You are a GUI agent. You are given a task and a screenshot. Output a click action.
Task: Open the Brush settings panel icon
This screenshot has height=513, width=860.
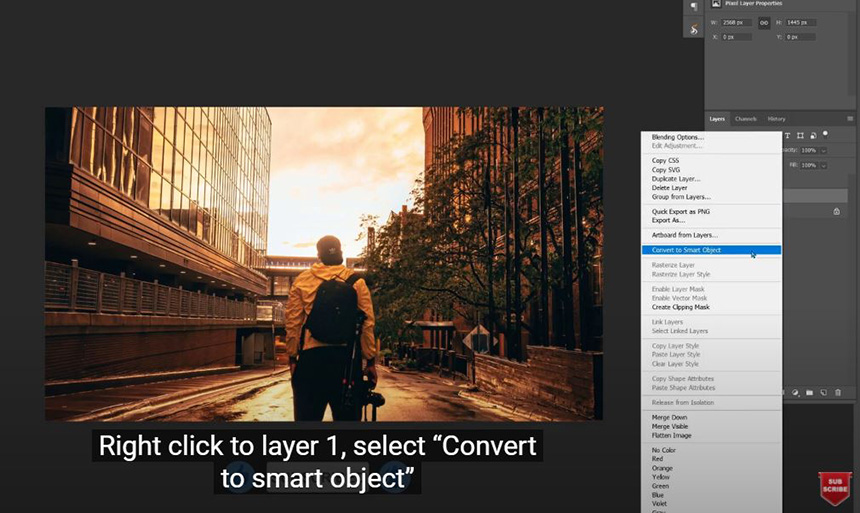[694, 30]
